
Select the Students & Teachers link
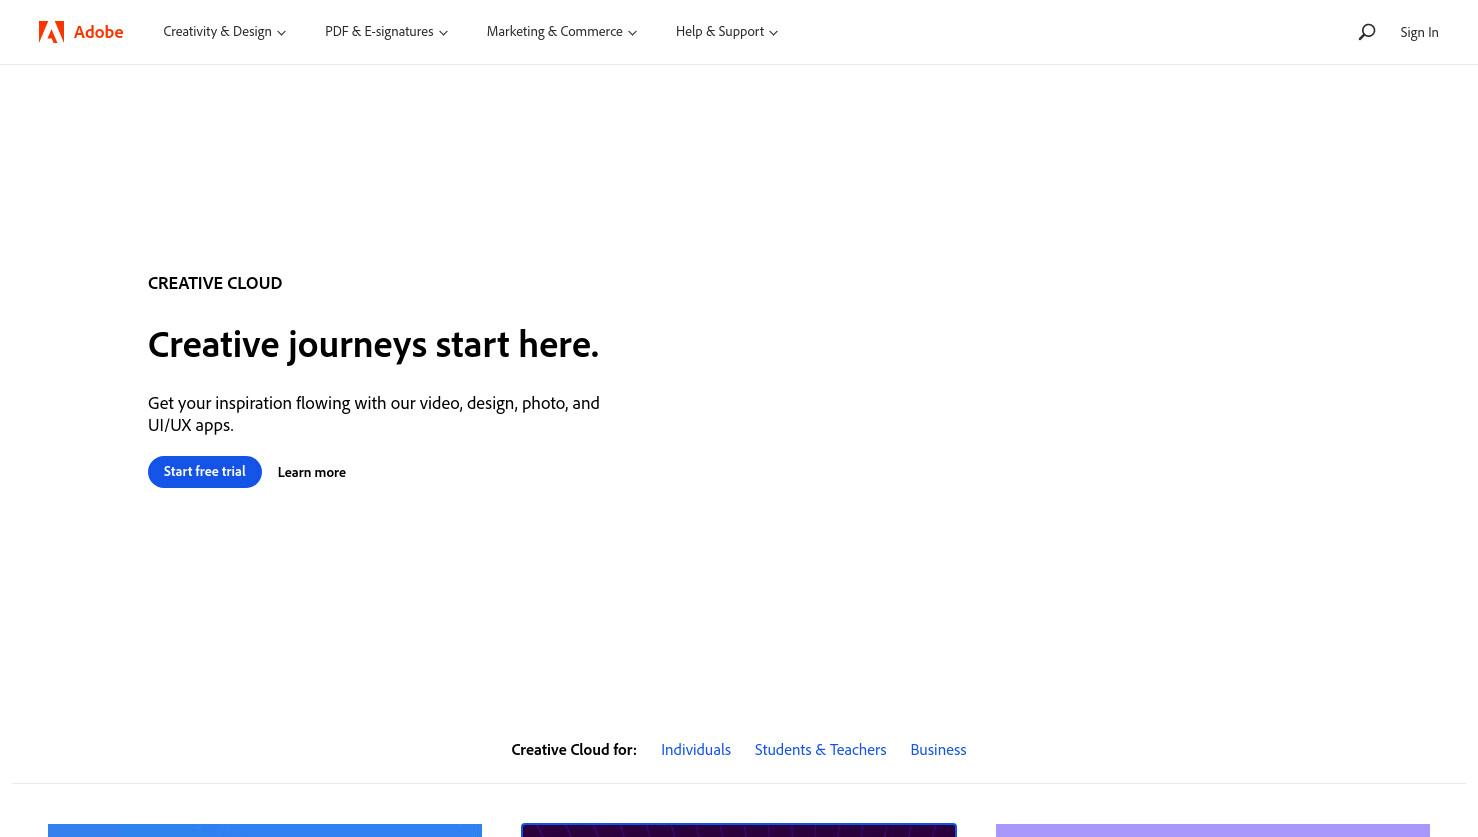pyautogui.click(x=820, y=749)
